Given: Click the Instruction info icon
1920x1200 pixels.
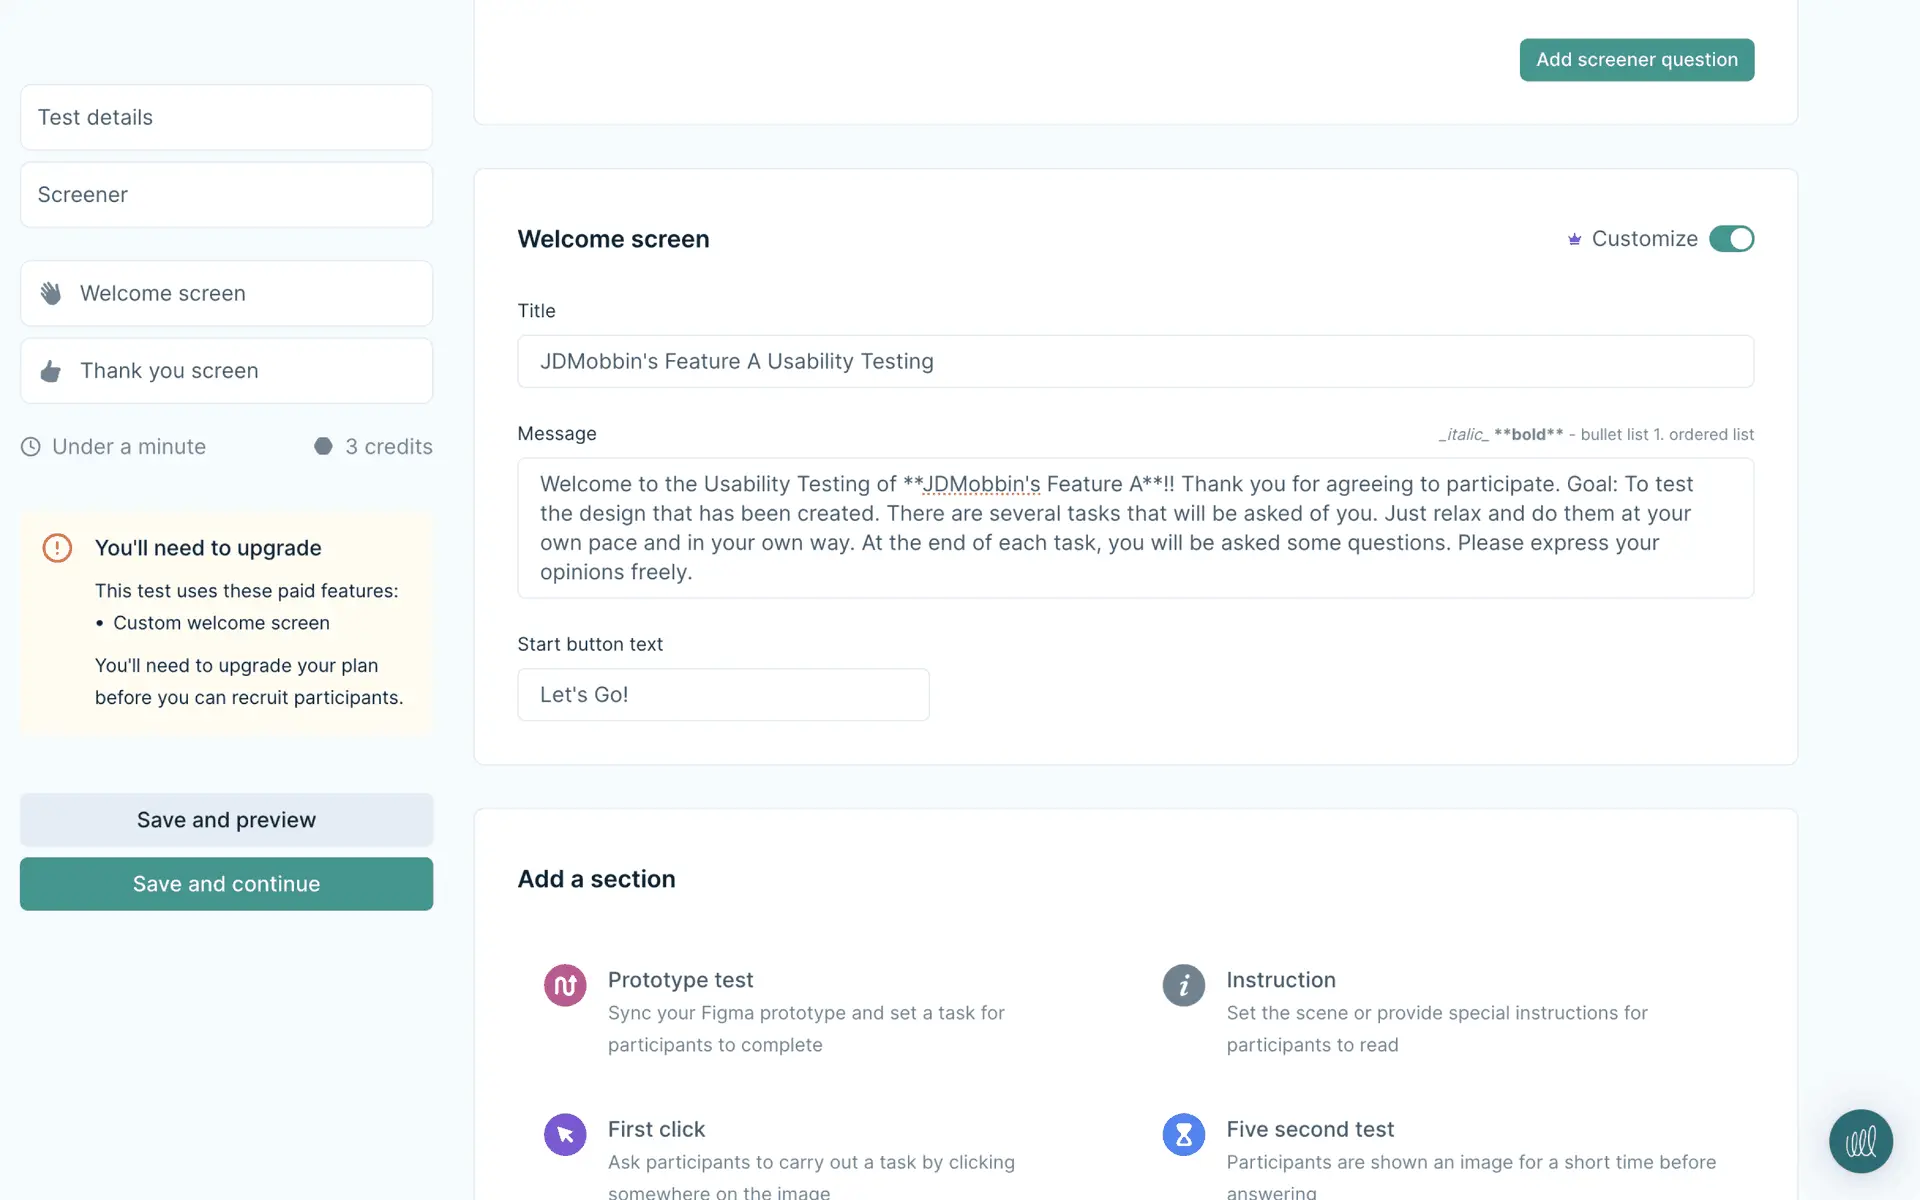Looking at the screenshot, I should [1183, 985].
